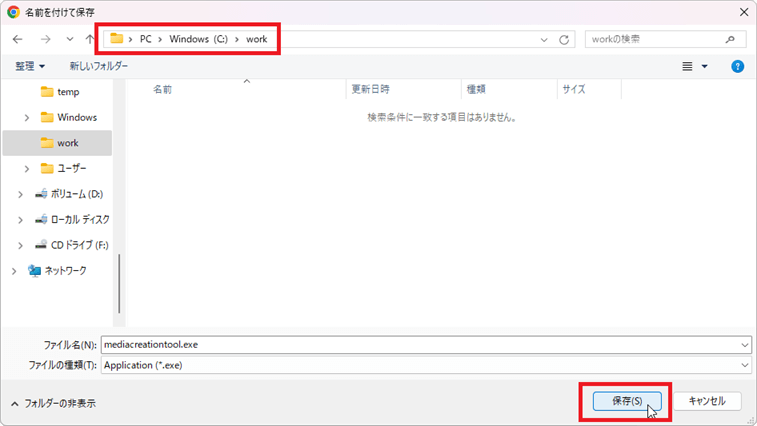Click the view layout icon
The height and width of the screenshot is (426, 757).
point(688,66)
